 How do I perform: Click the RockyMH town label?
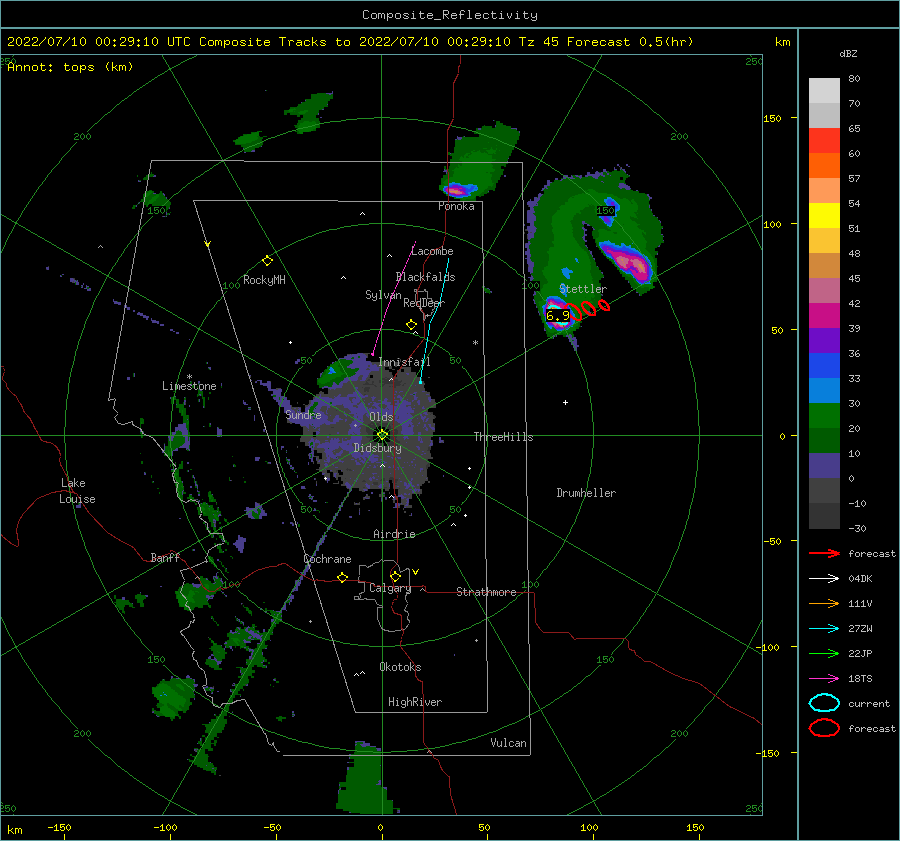click(264, 280)
